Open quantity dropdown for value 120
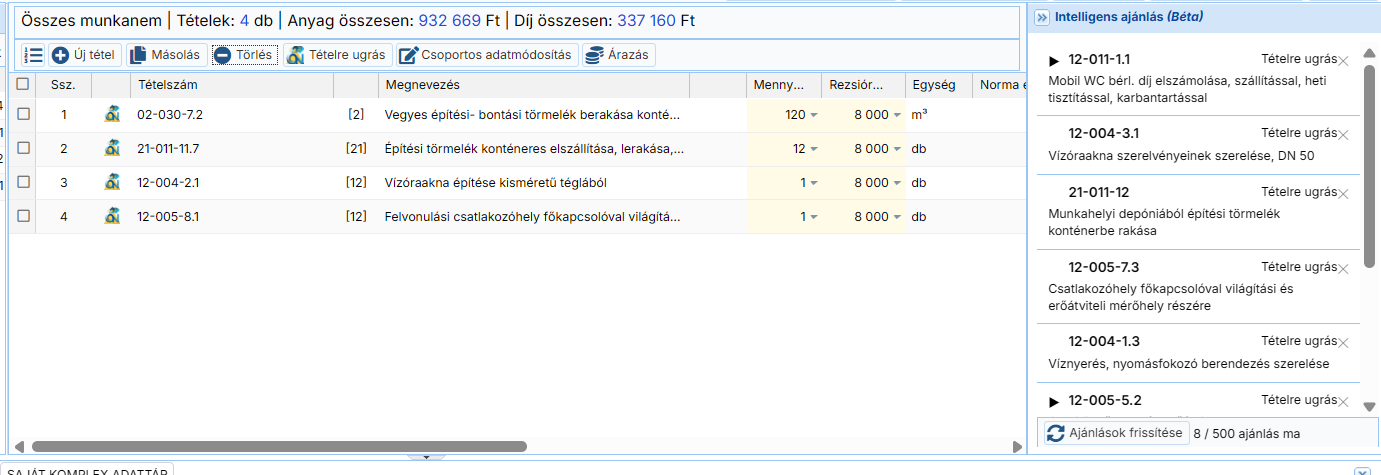The height and width of the screenshot is (475, 1381). (814, 115)
